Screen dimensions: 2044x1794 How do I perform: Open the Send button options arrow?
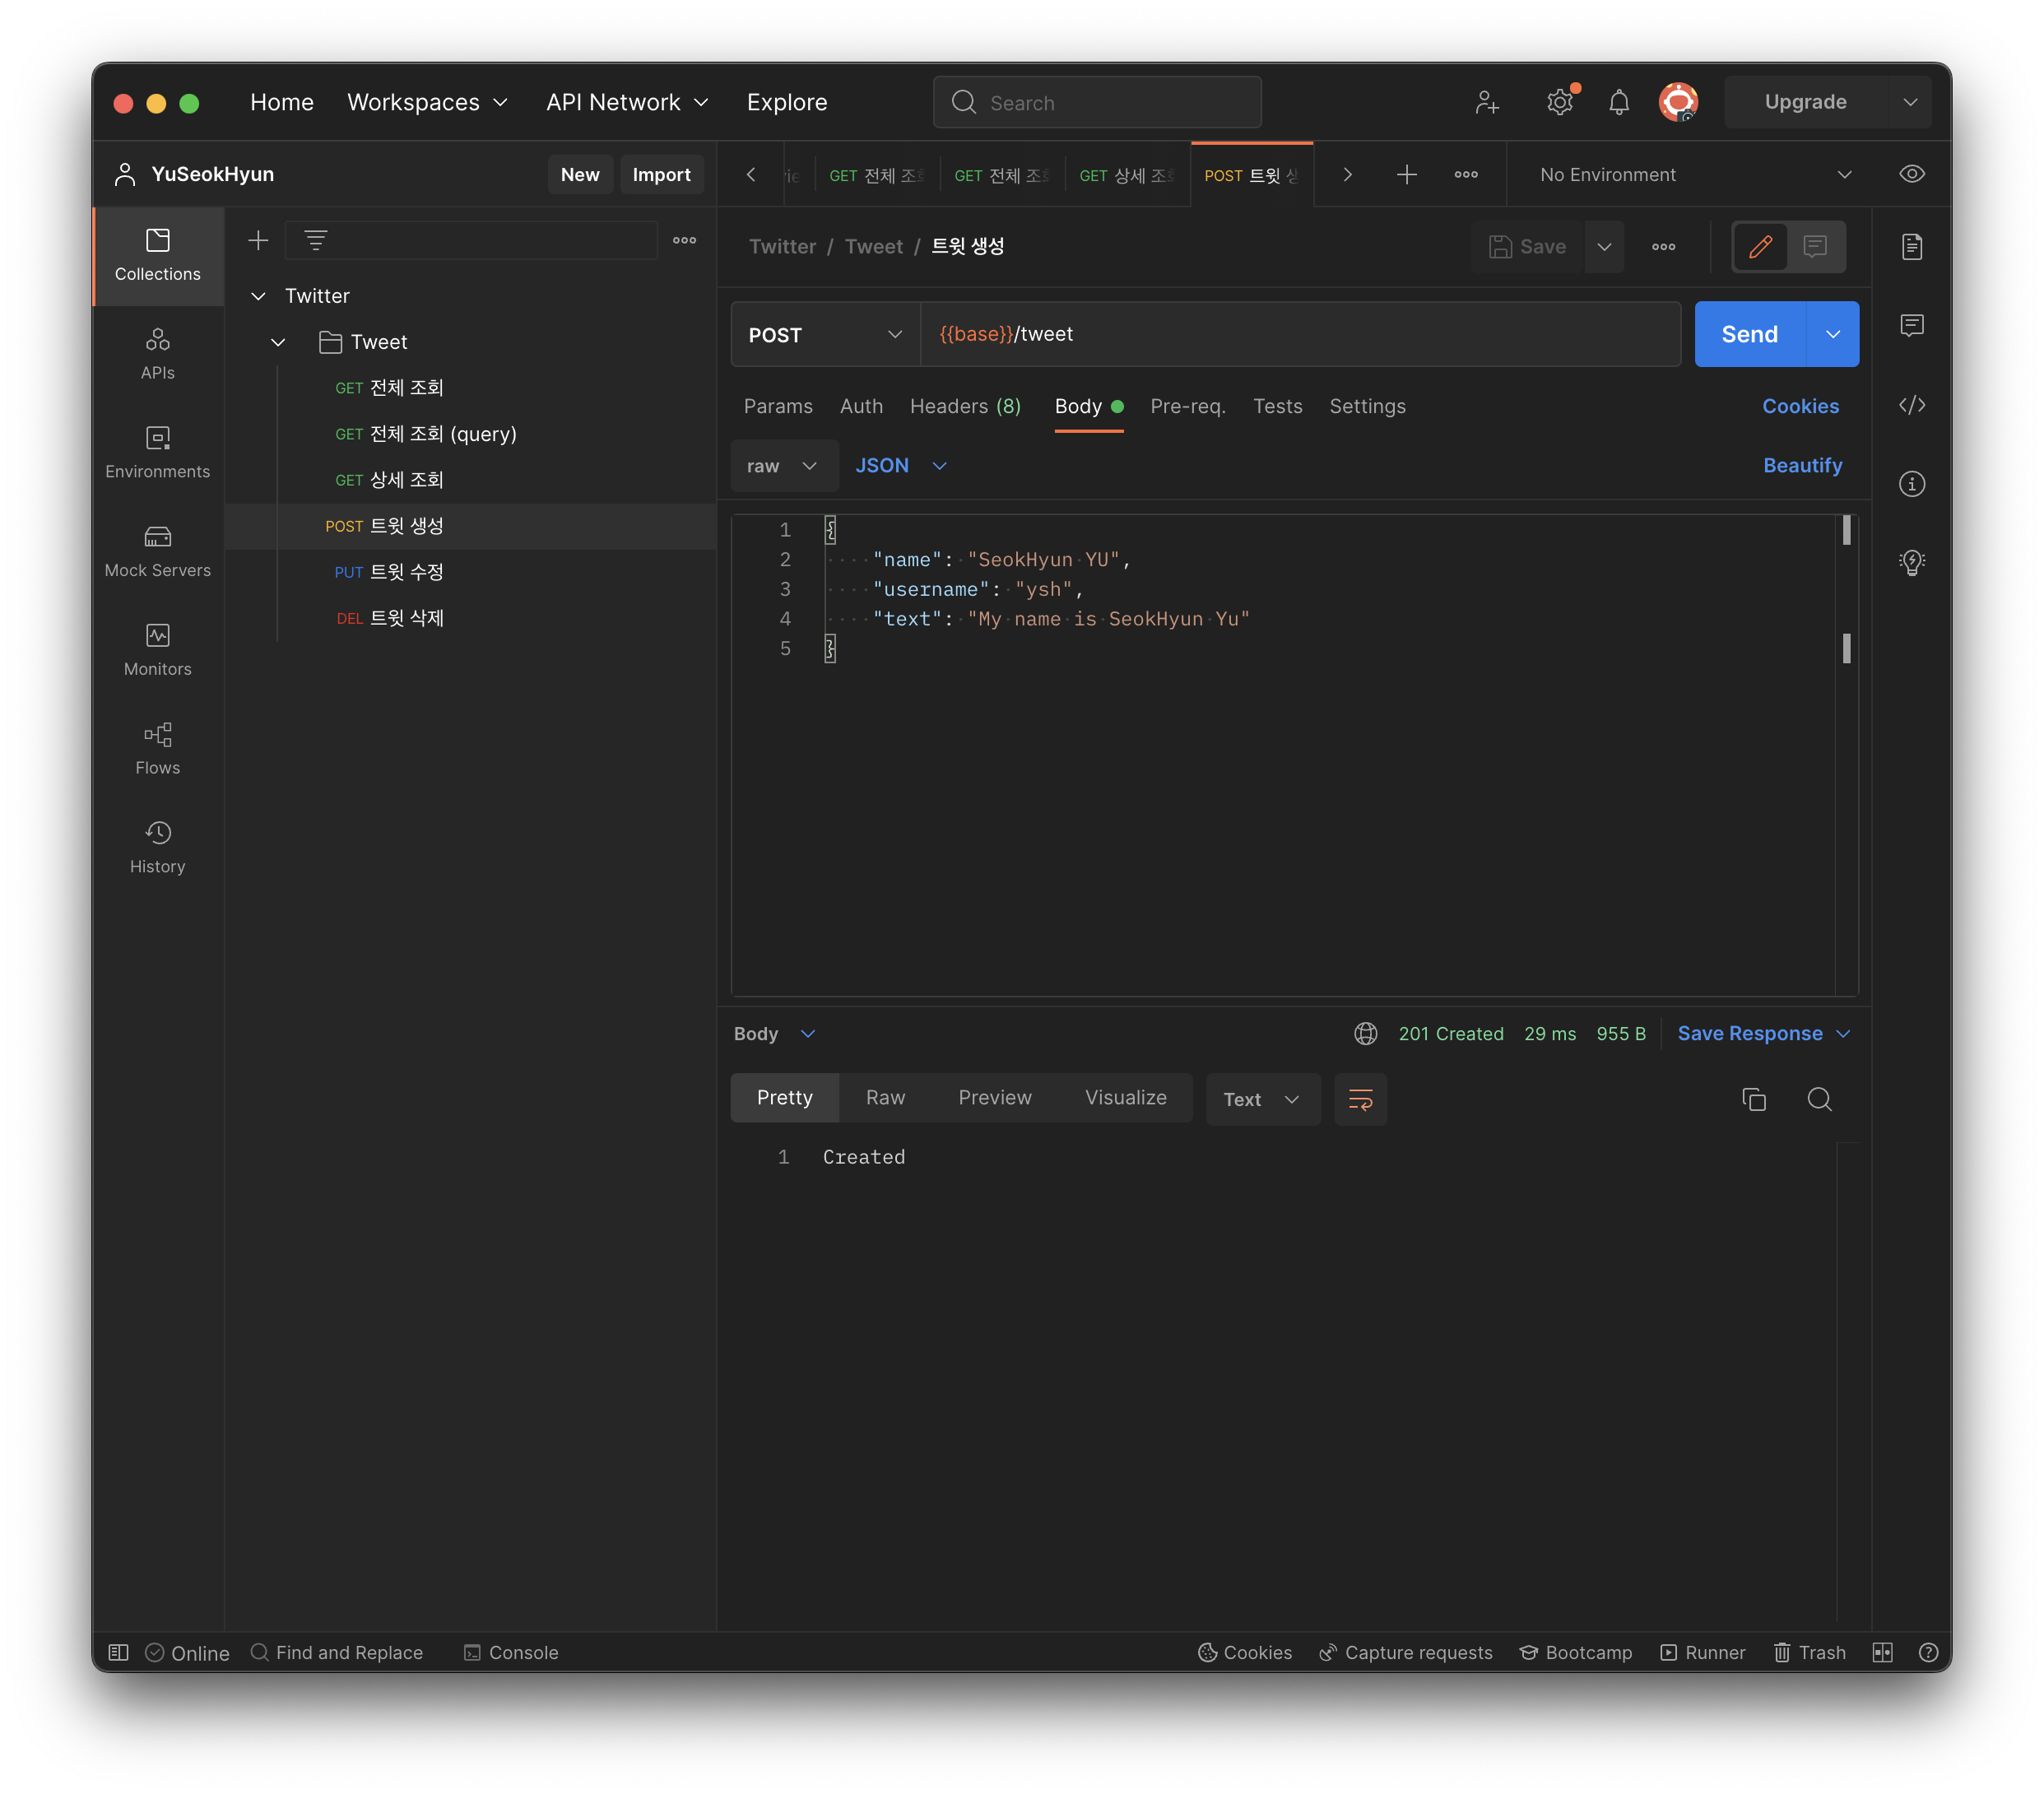click(x=1832, y=334)
